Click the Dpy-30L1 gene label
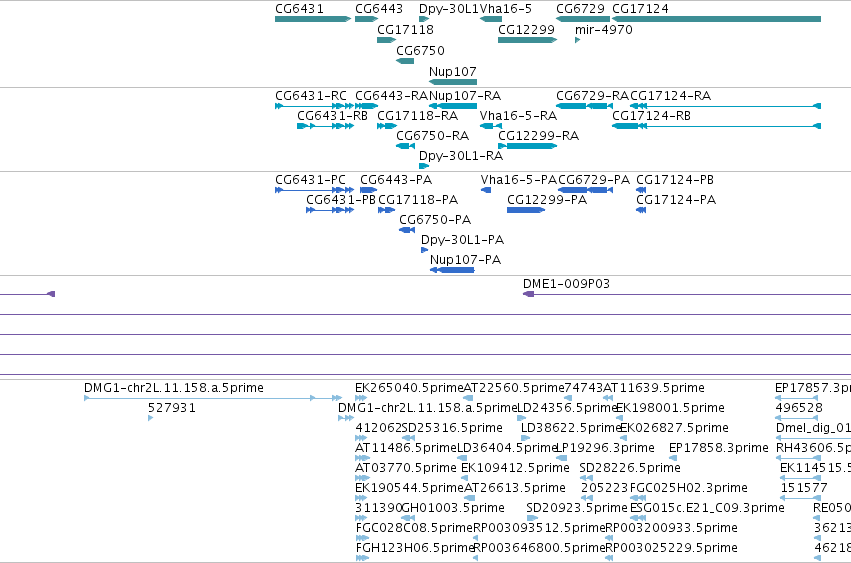Viewport: 851px width, 563px height. click(x=449, y=9)
